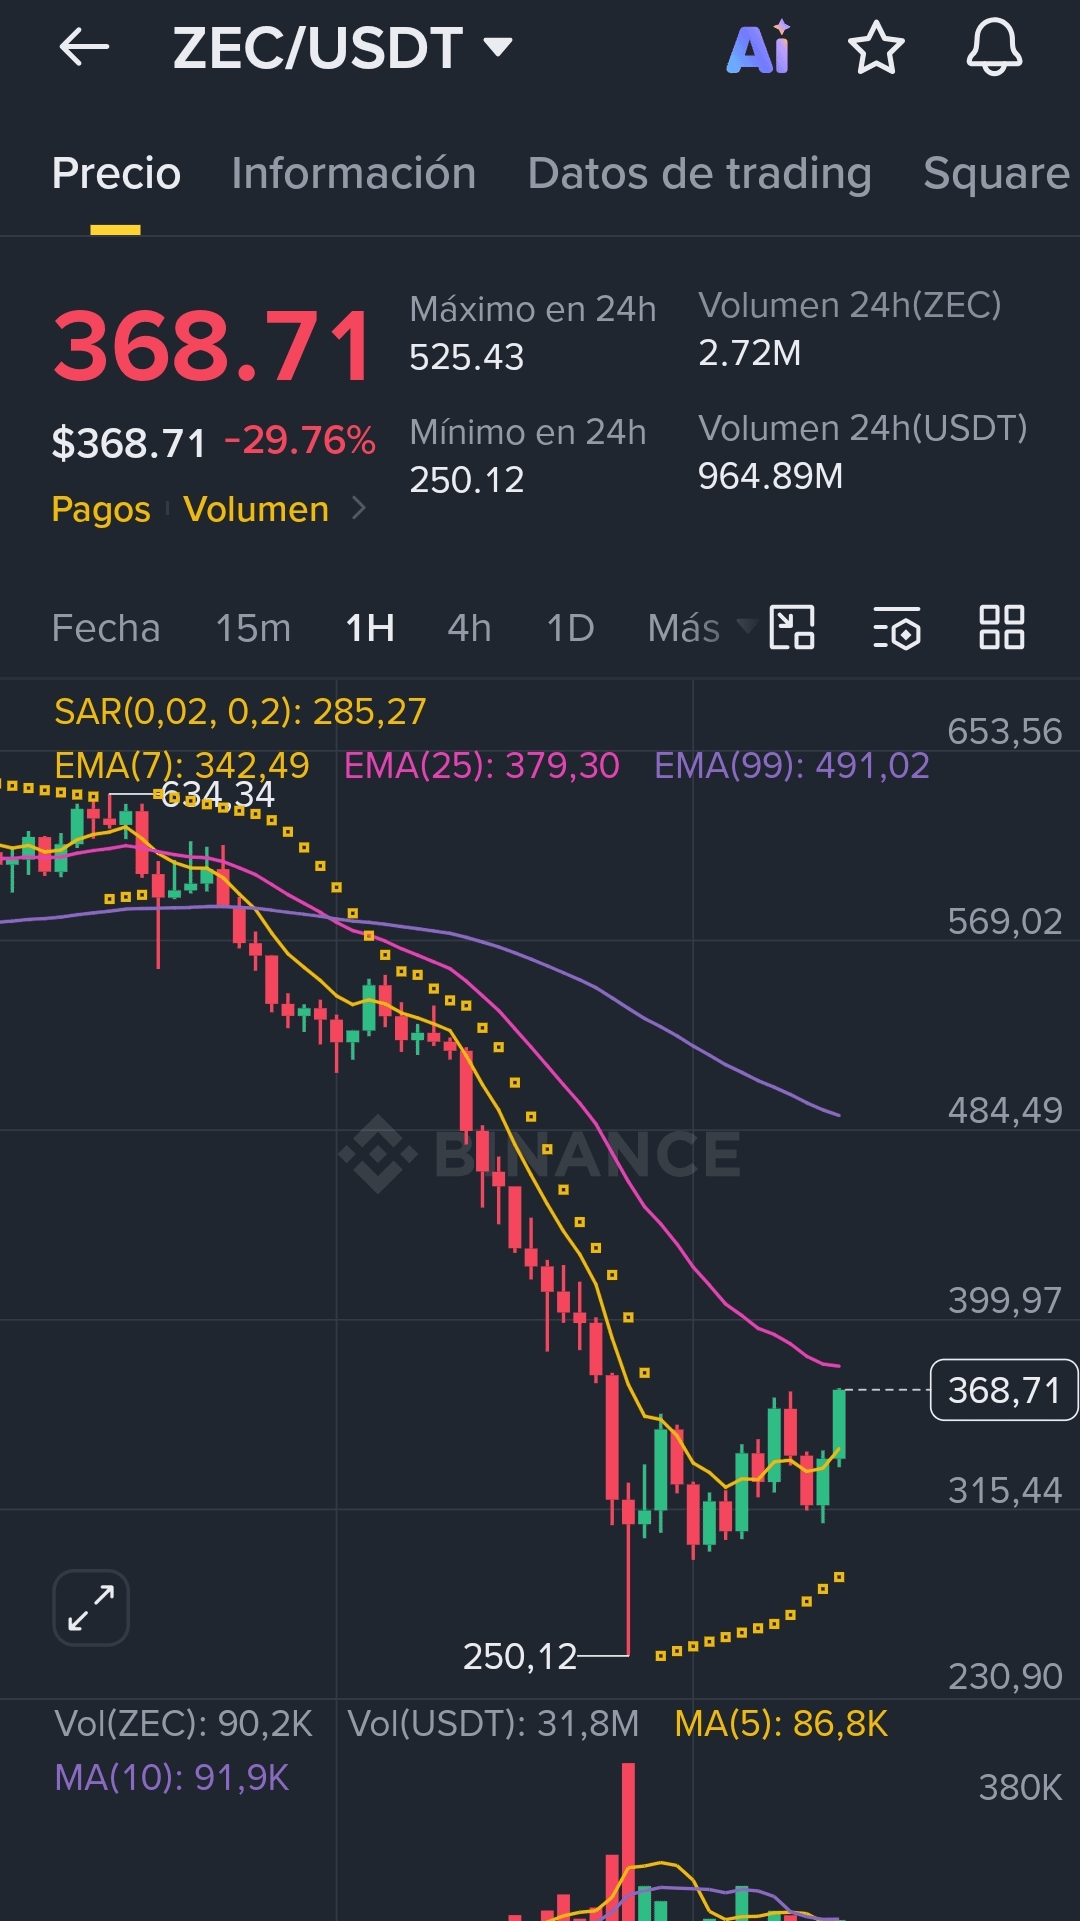The image size is (1080, 1921).
Task: Click the MA(5): 86,8K volume label
Action: pos(781,1723)
